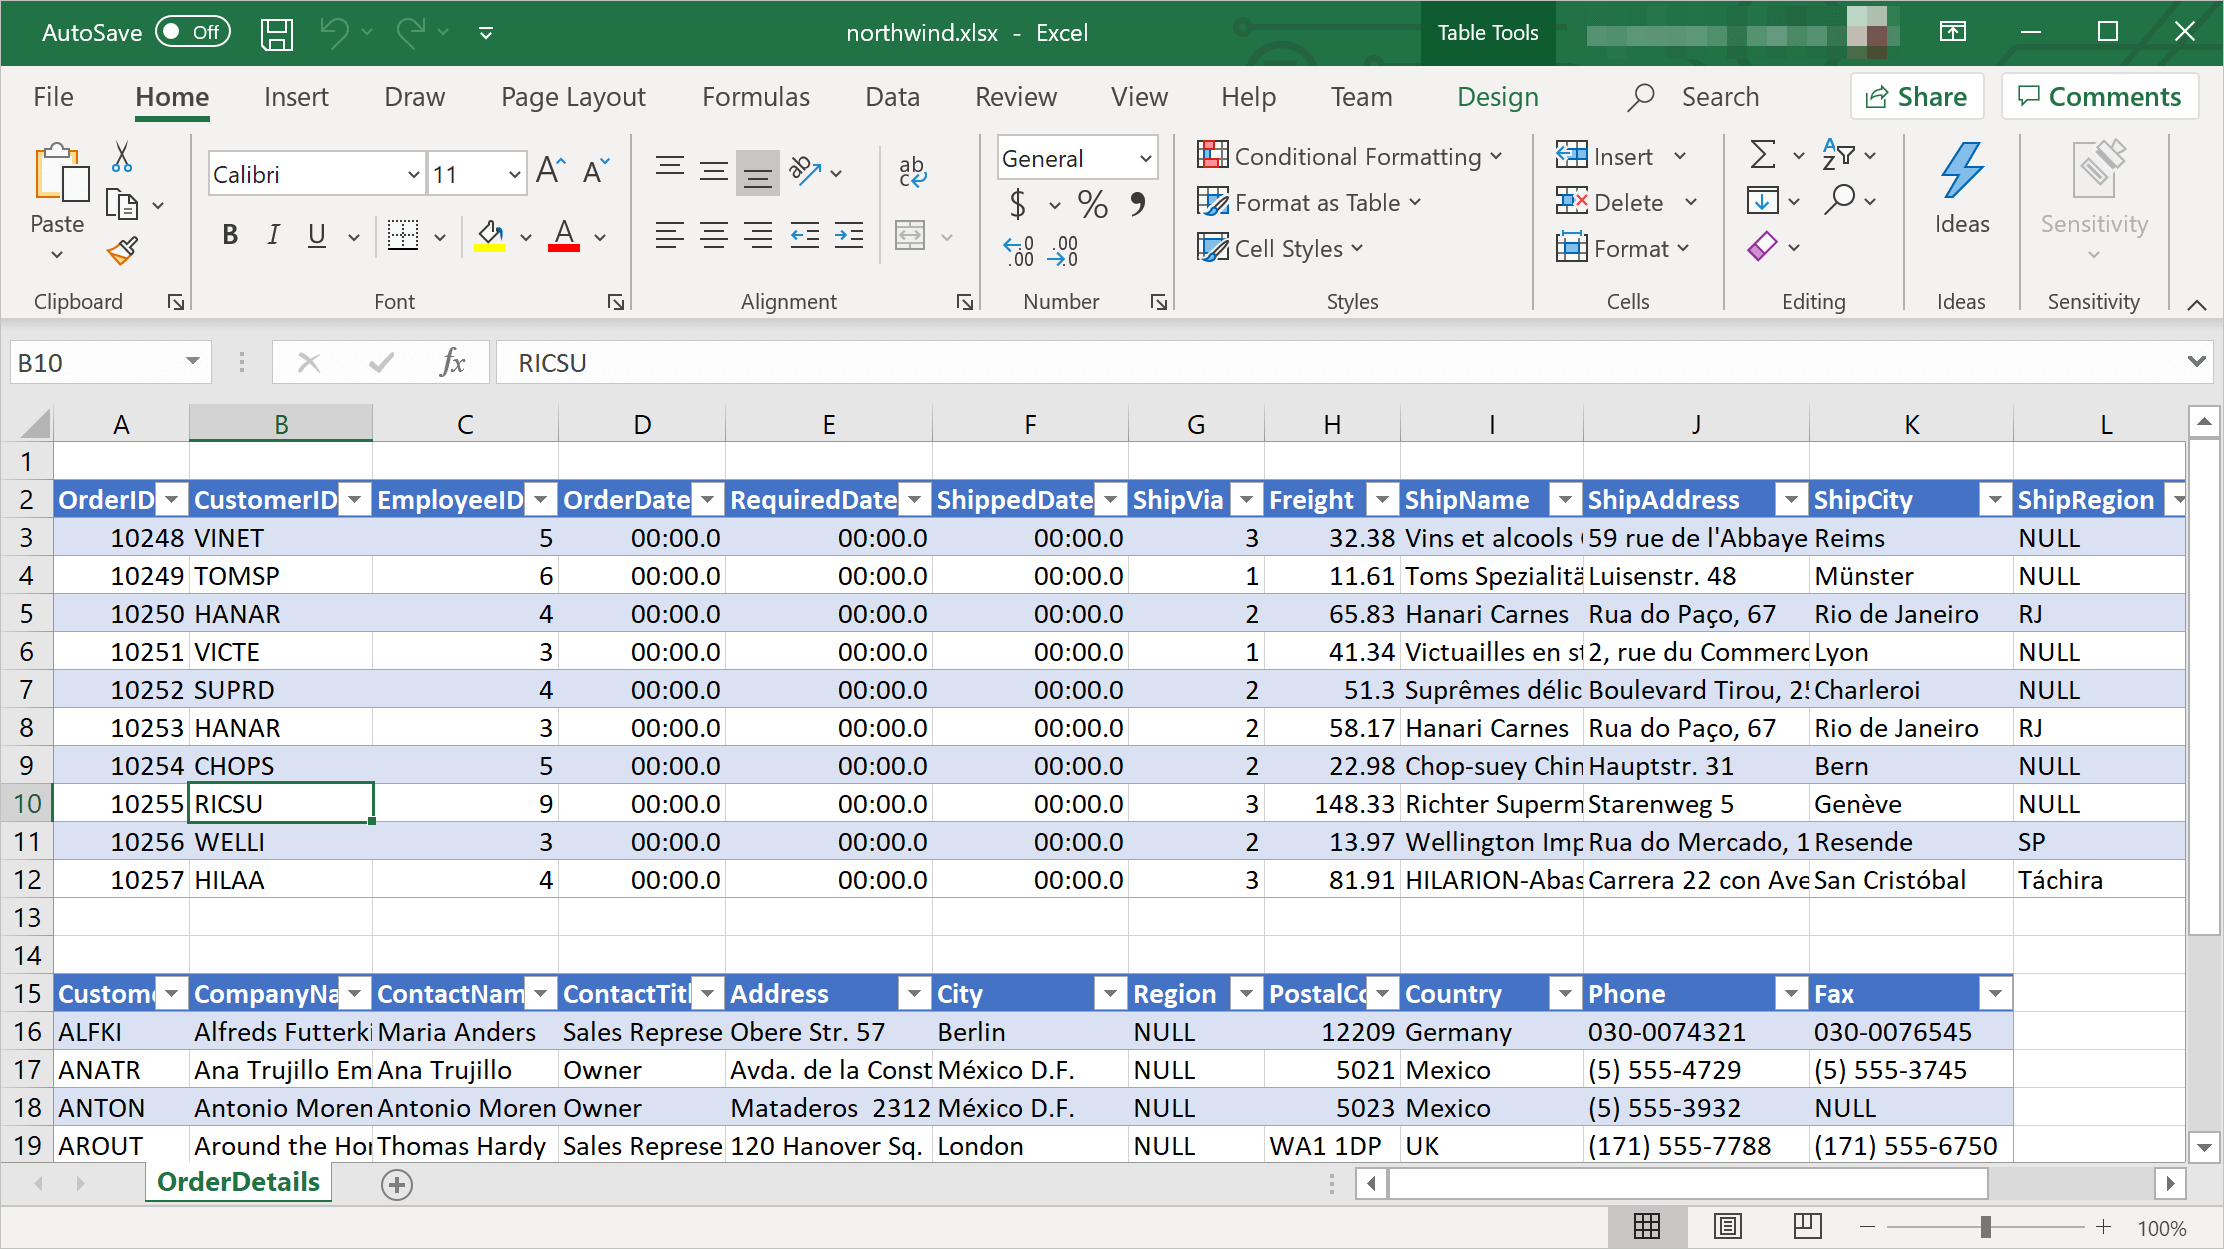2224x1249 pixels.
Task: Toggle Align Left button
Action: point(670,236)
